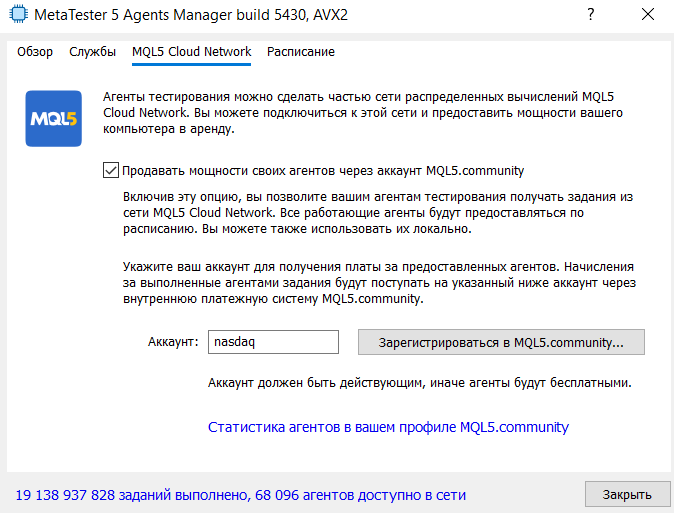Click the Укажите ваш аккаунт paragraph

tap(381, 283)
